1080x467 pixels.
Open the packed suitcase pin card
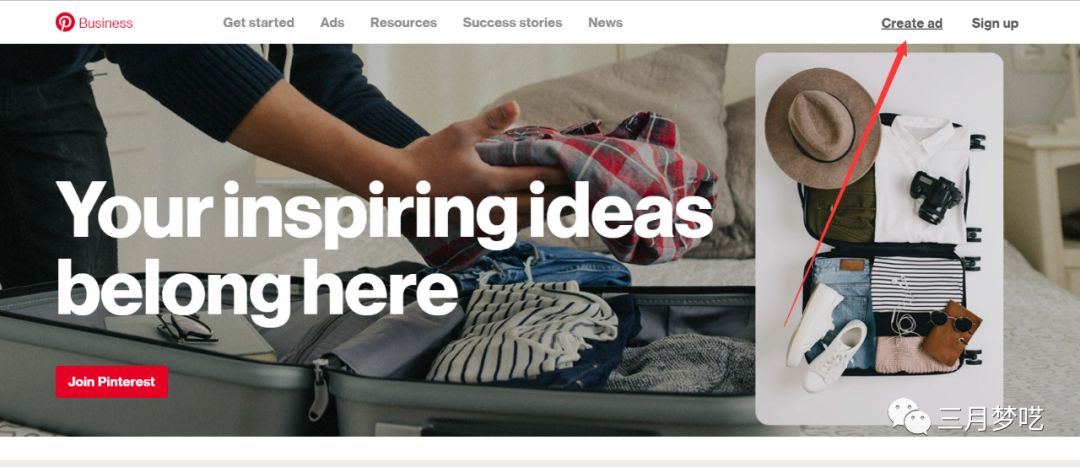(879, 238)
